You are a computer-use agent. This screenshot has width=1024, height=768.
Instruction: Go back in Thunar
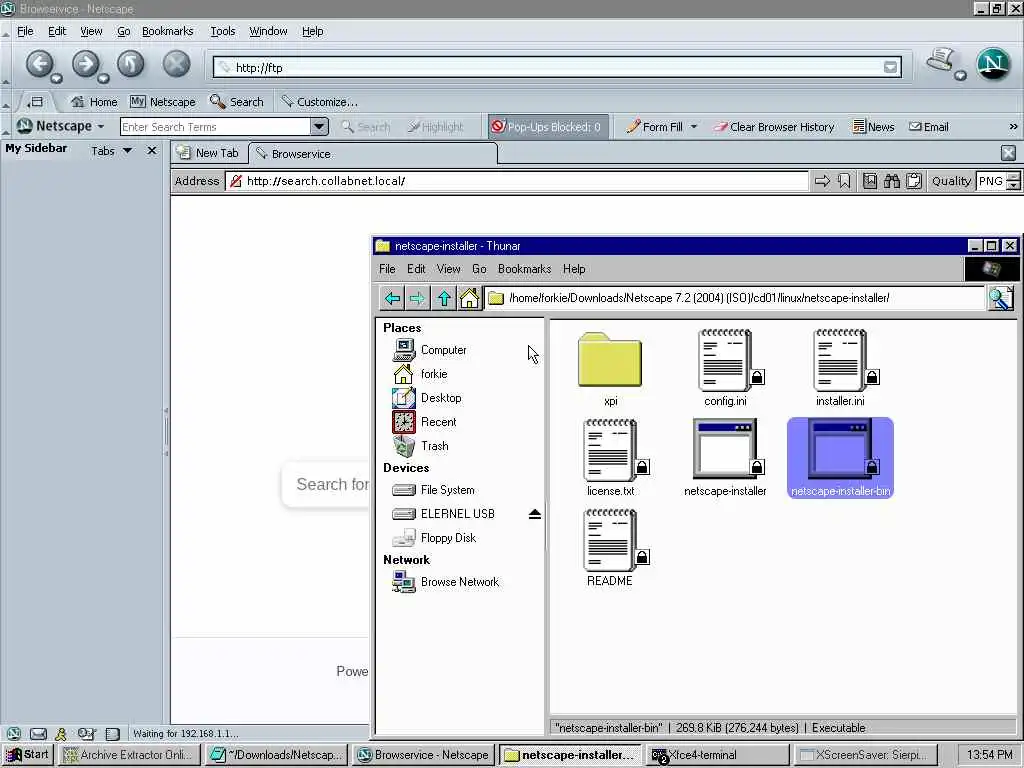click(x=392, y=298)
